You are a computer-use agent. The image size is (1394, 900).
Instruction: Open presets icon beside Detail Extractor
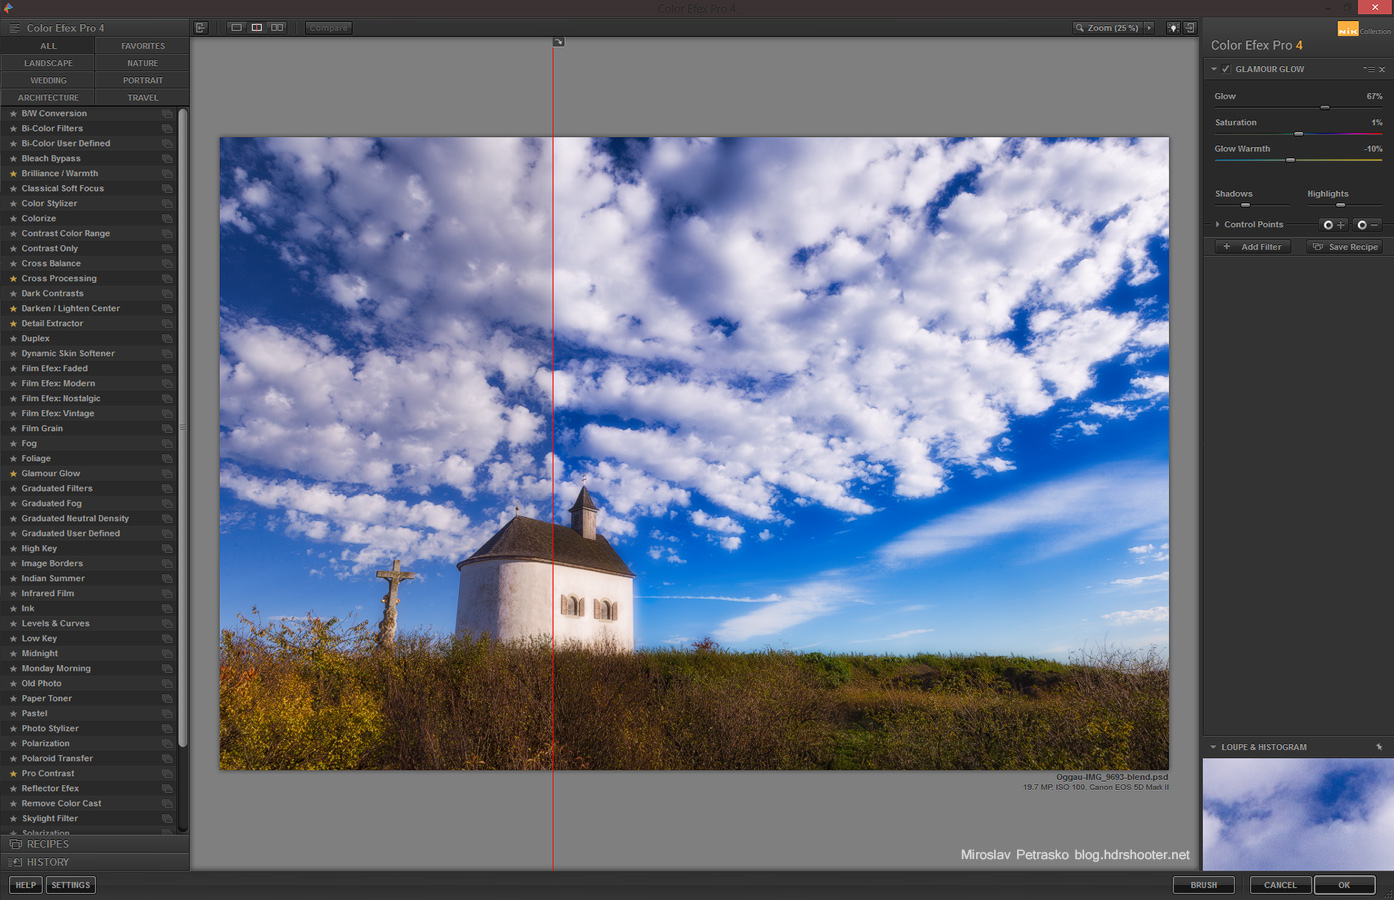point(167,323)
